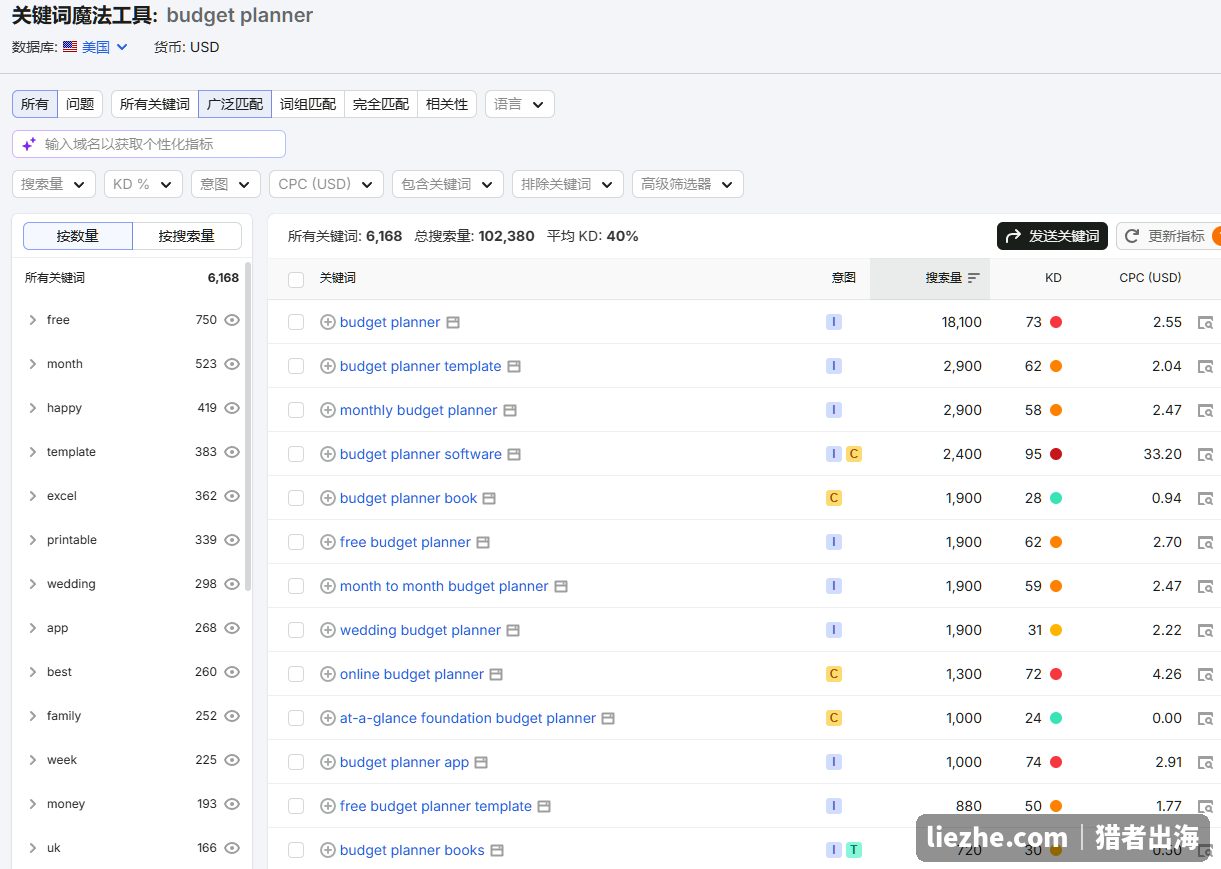1221x869 pixels.
Task: Open SERP features icon beside 'budget planner template'
Action: pyautogui.click(x=514, y=366)
